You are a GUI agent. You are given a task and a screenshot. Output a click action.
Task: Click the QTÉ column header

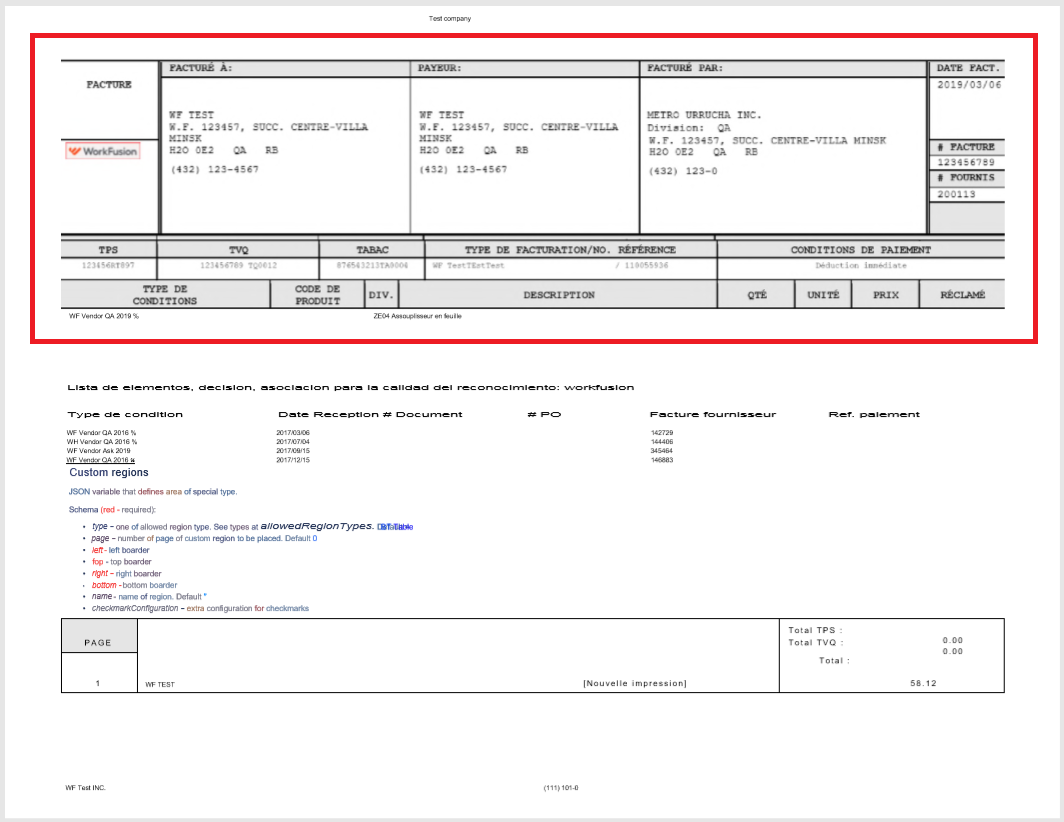(x=757, y=295)
